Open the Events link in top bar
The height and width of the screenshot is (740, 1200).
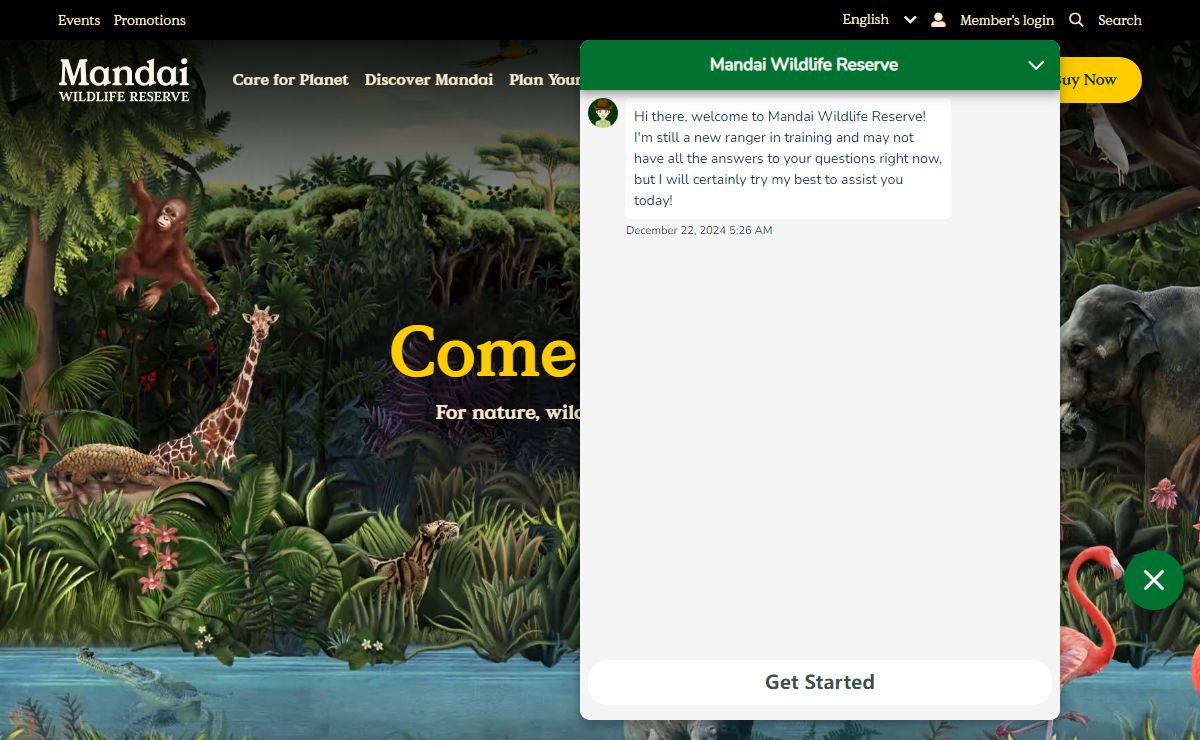tap(79, 20)
